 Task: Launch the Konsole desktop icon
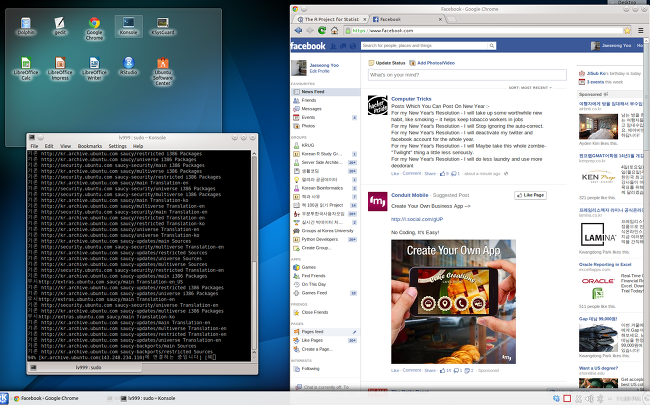[x=129, y=26]
